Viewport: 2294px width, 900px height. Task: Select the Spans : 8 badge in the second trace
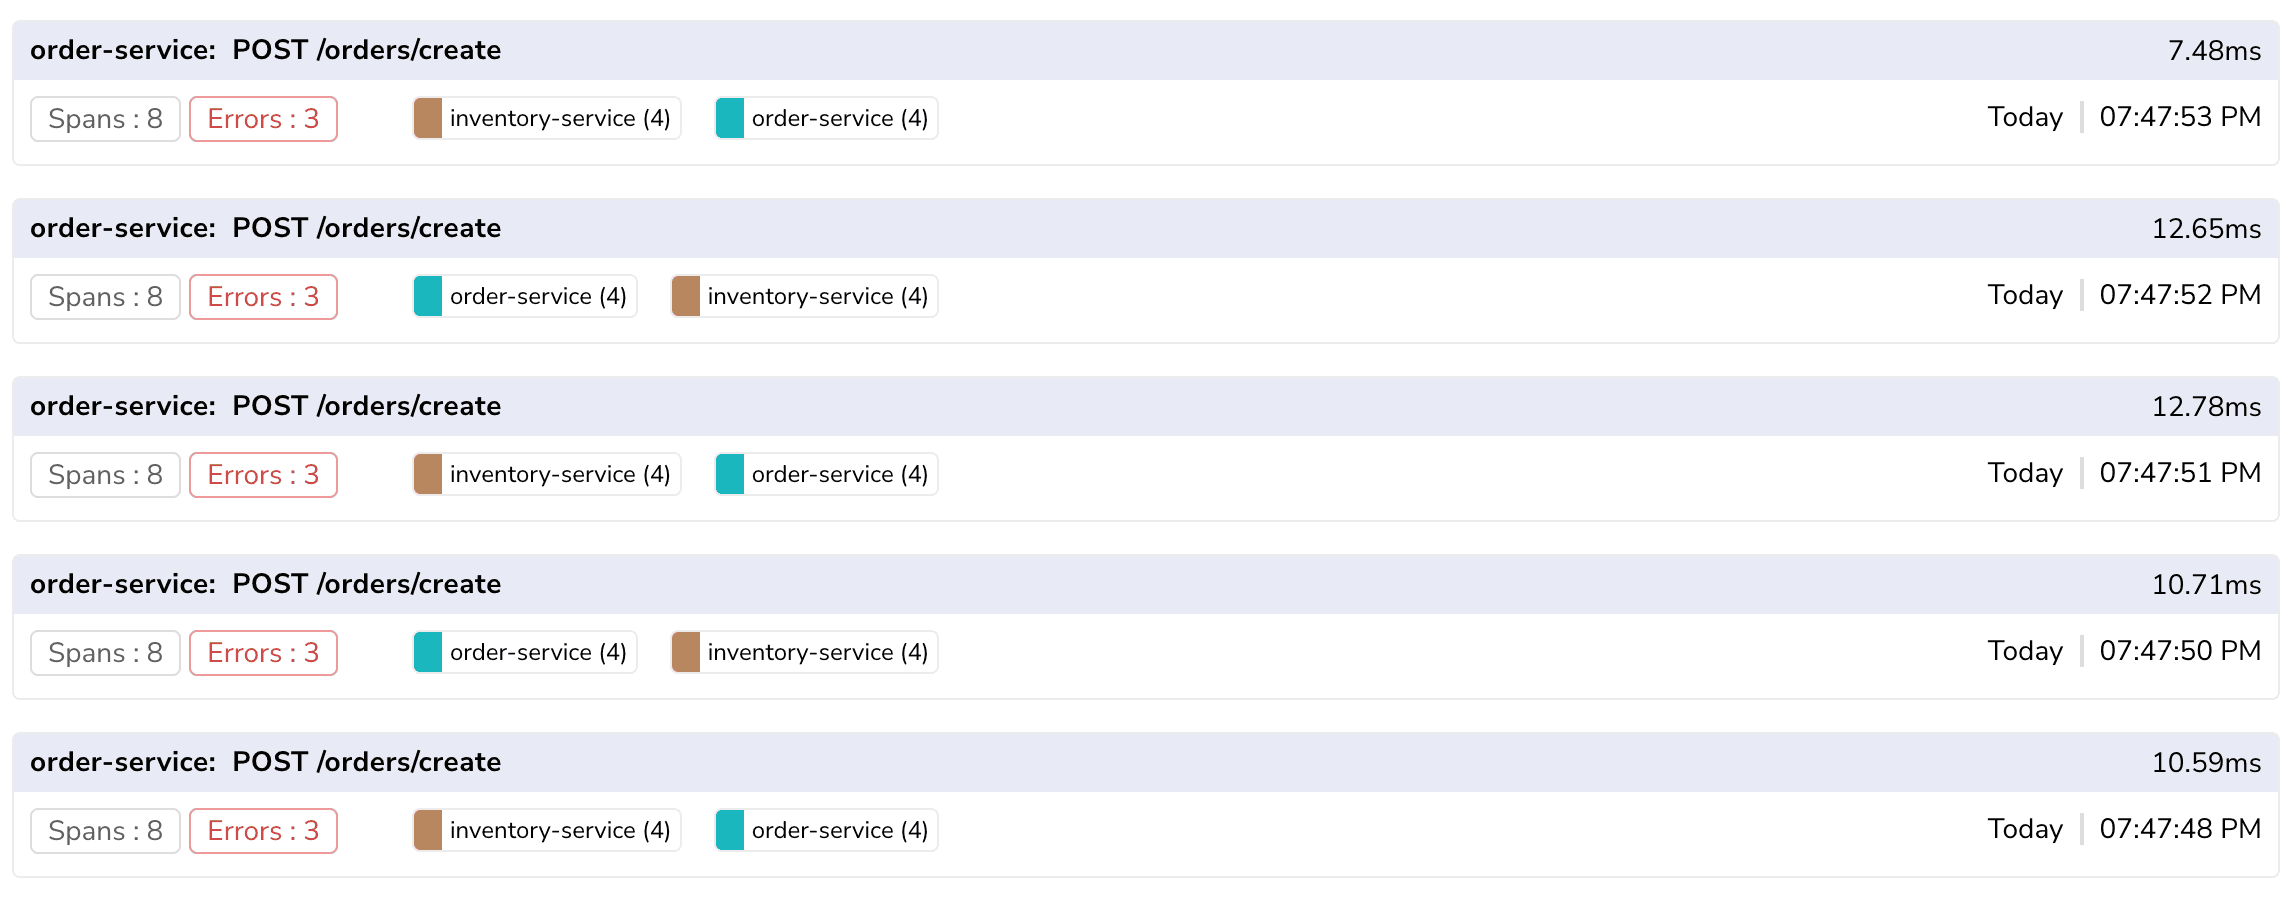[x=105, y=296]
